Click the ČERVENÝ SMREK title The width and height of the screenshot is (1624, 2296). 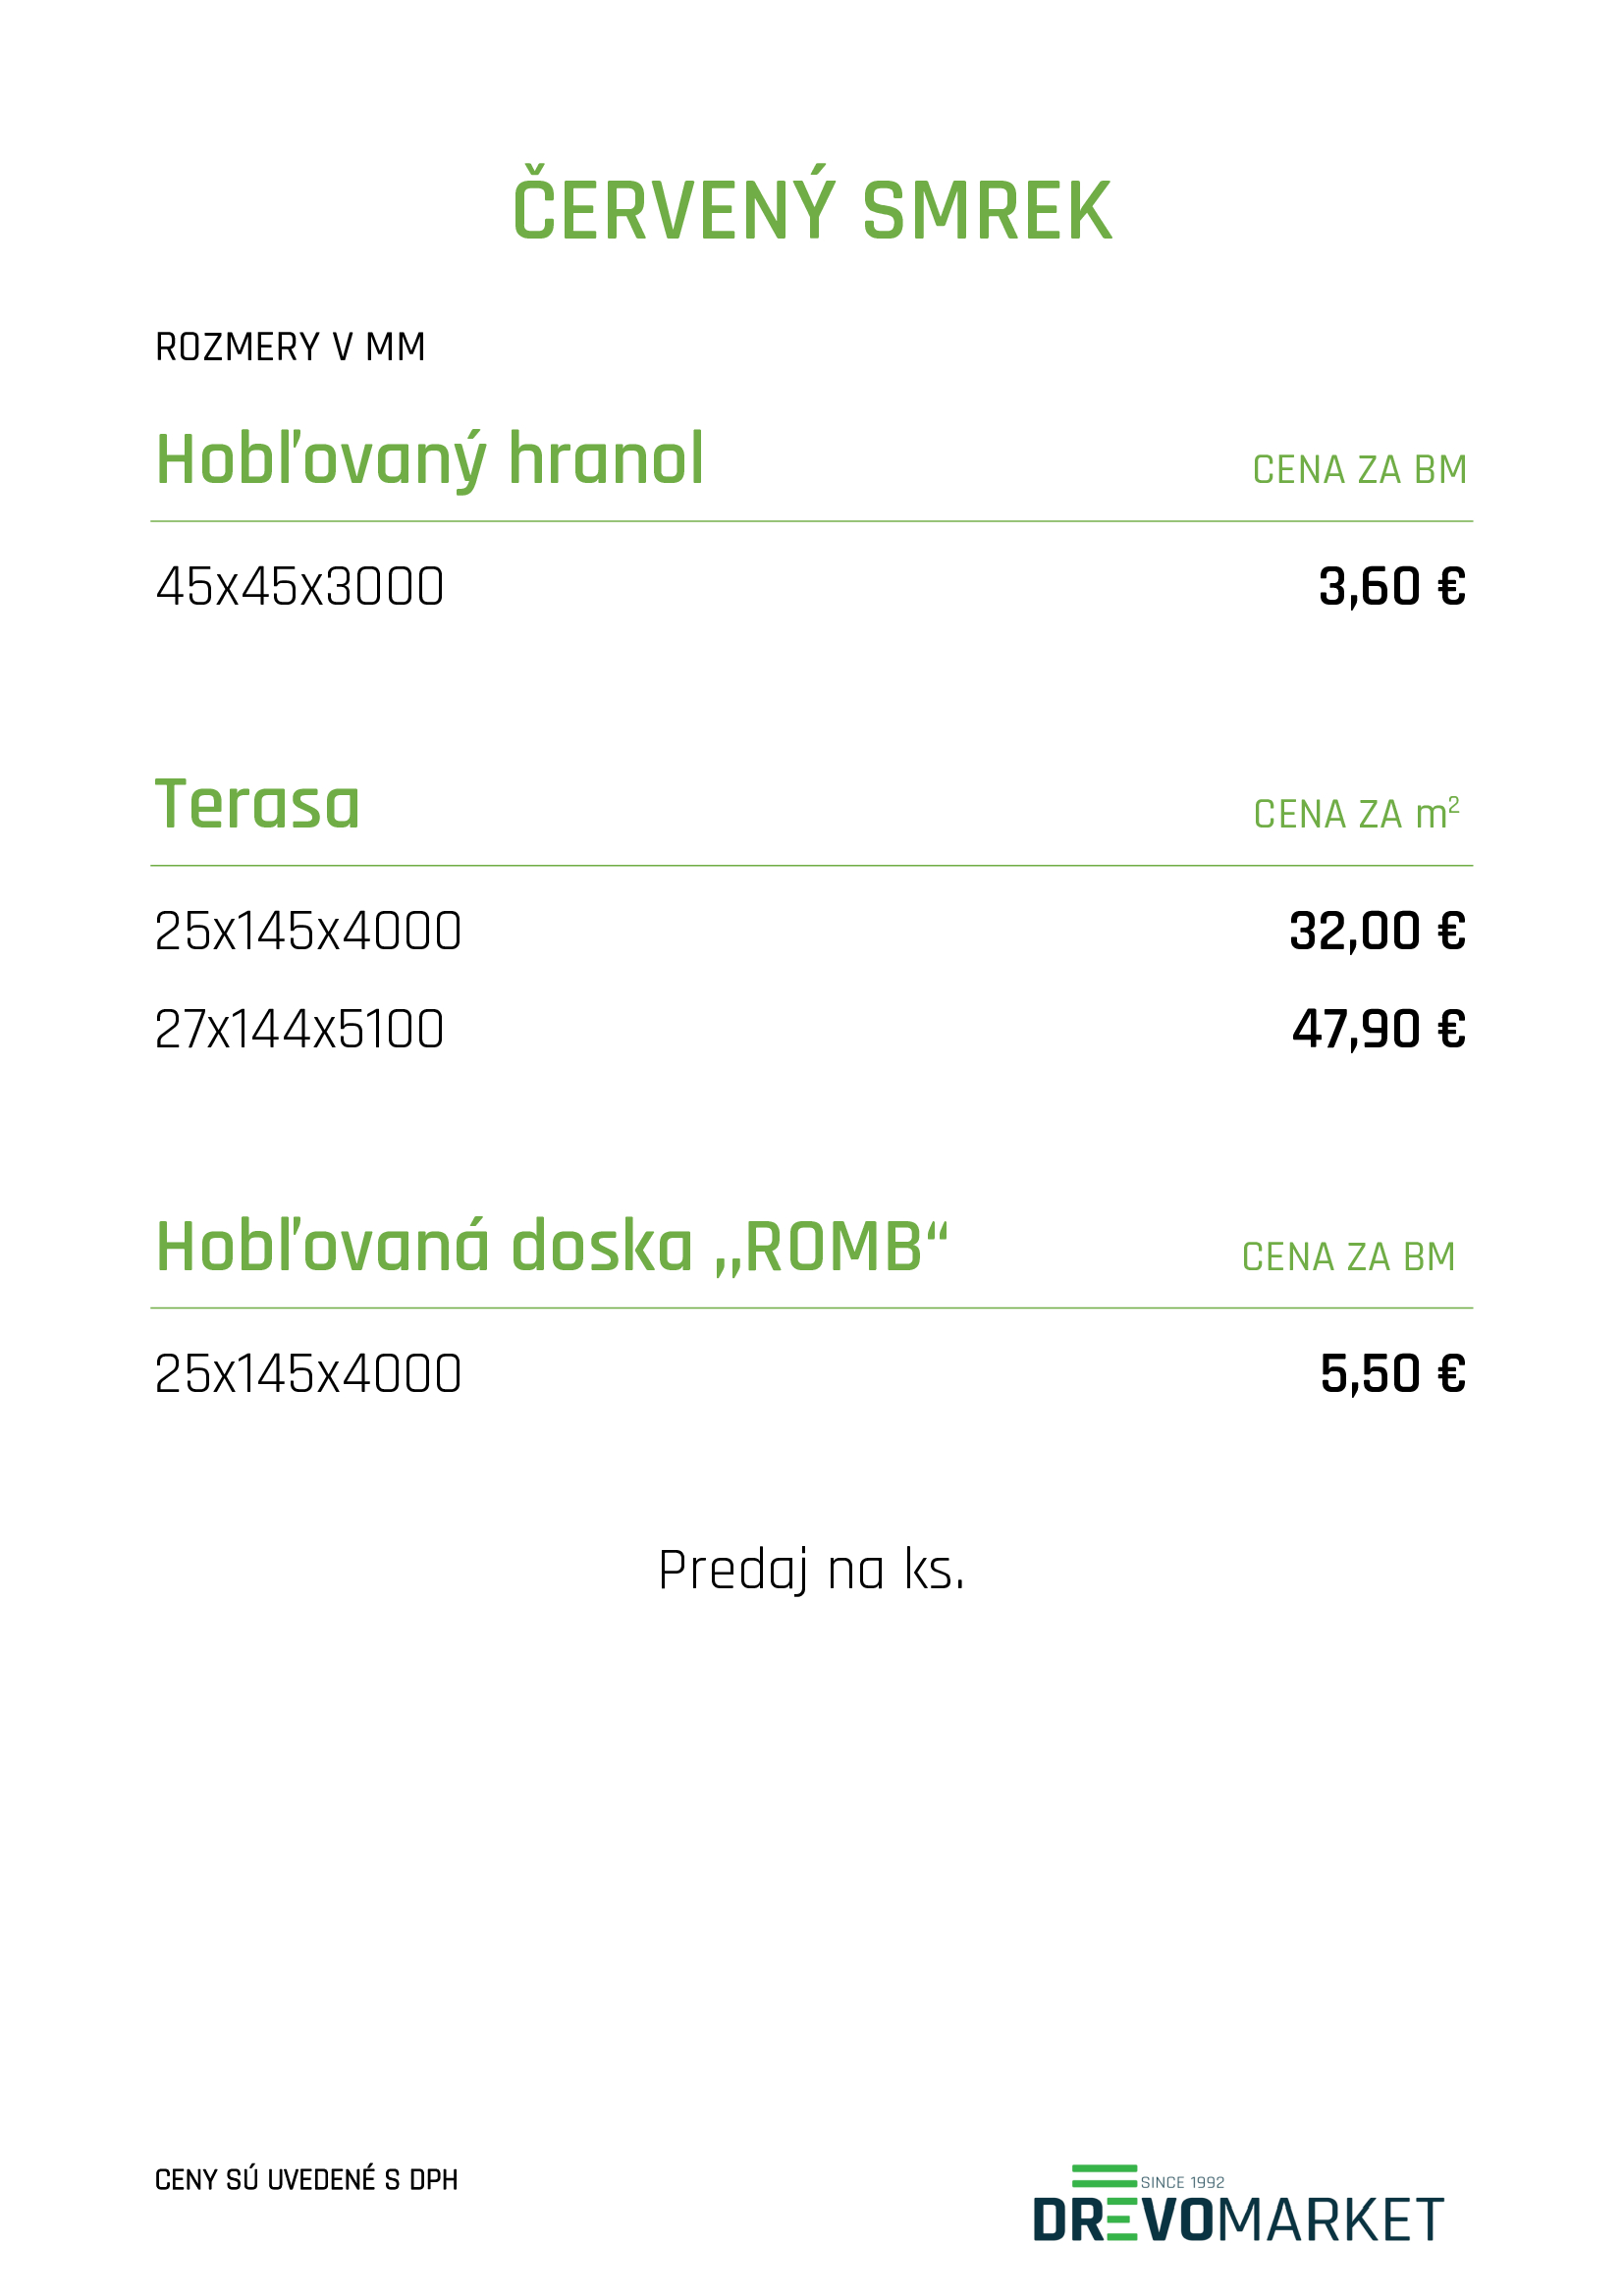(x=812, y=207)
